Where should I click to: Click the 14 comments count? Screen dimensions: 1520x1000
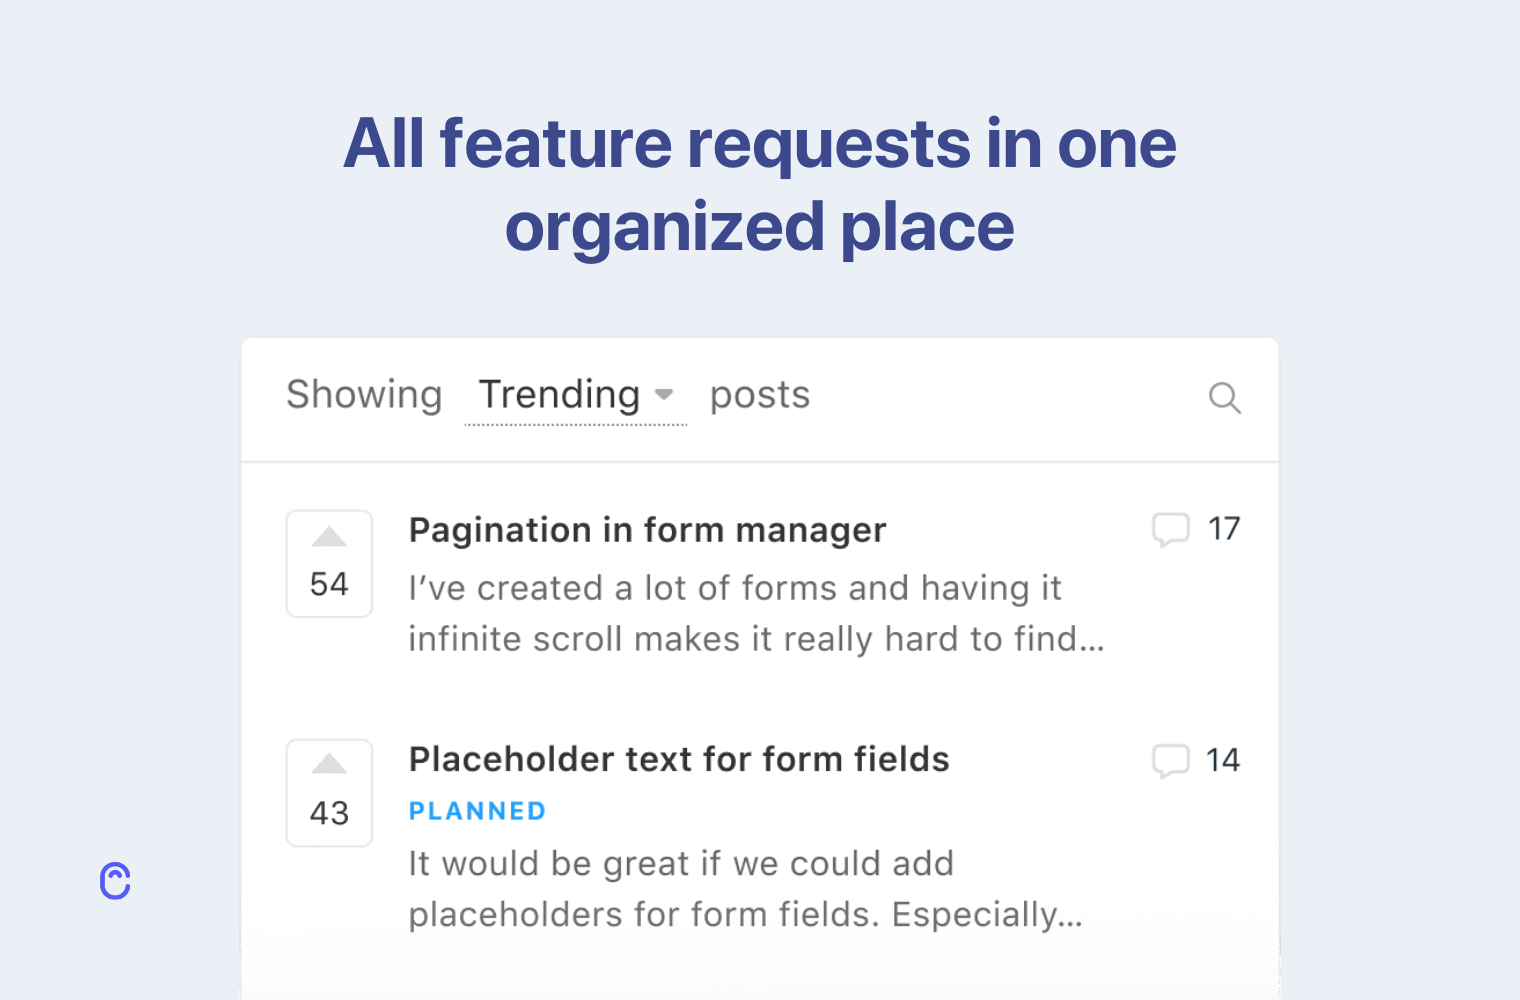[x=1223, y=760]
